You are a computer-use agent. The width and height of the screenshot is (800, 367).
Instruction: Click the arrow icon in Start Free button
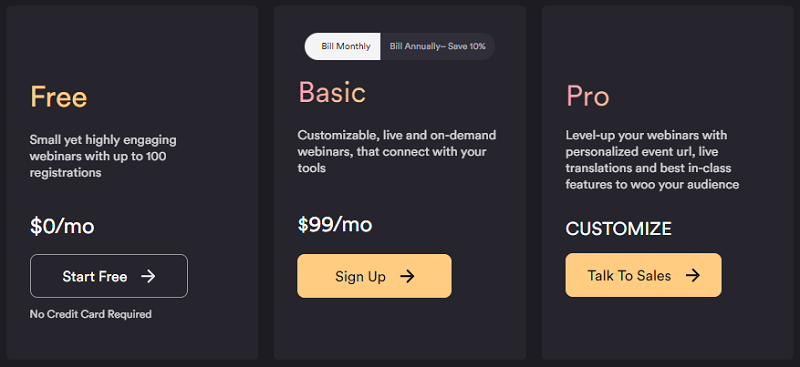[x=148, y=276]
